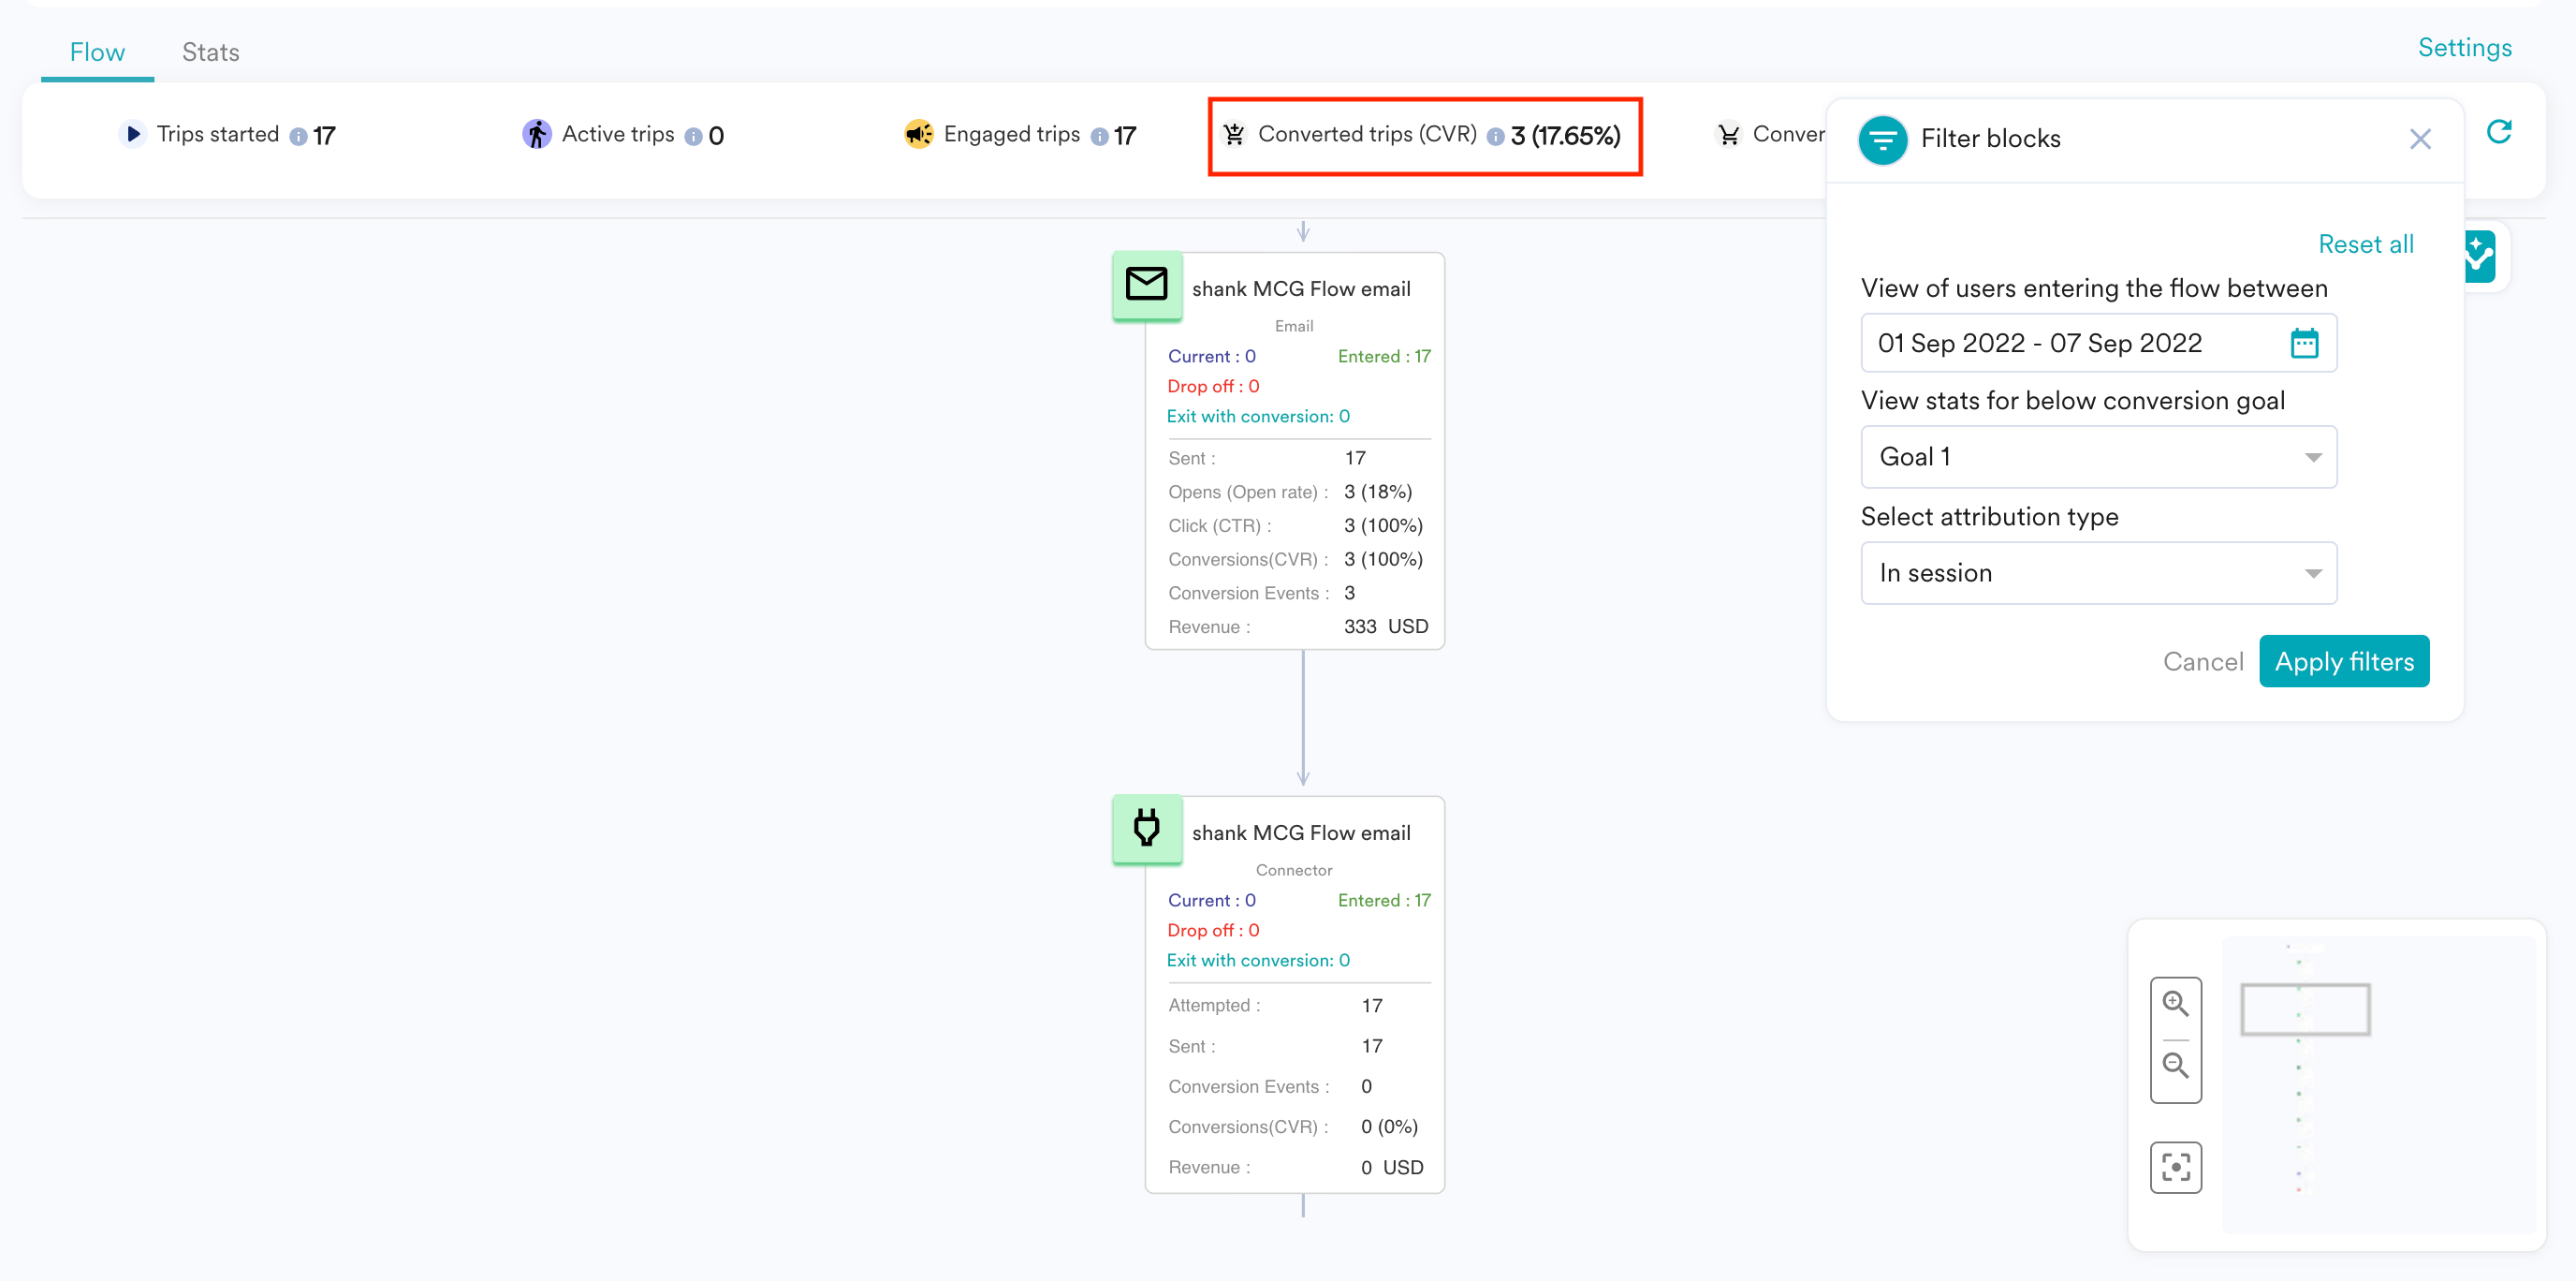The image size is (2576, 1281).
Task: Click the fit-to-screen focus icon
Action: point(2175,1167)
